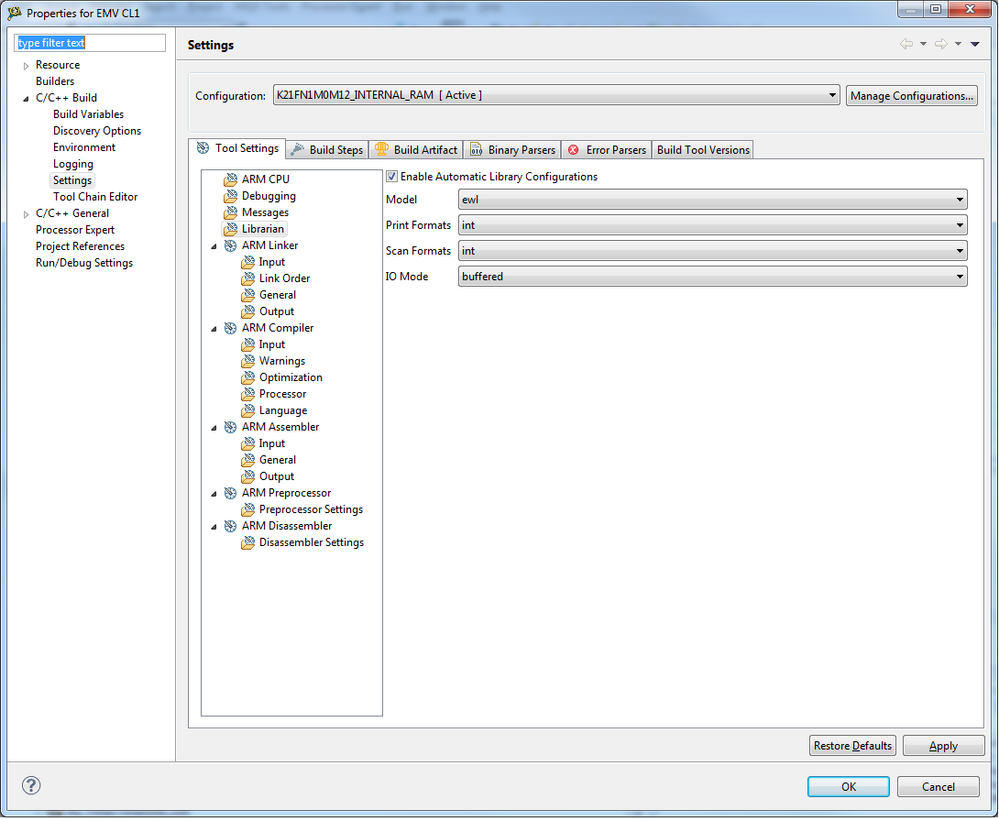Click the Link Order folder icon
999x819 pixels.
click(248, 279)
